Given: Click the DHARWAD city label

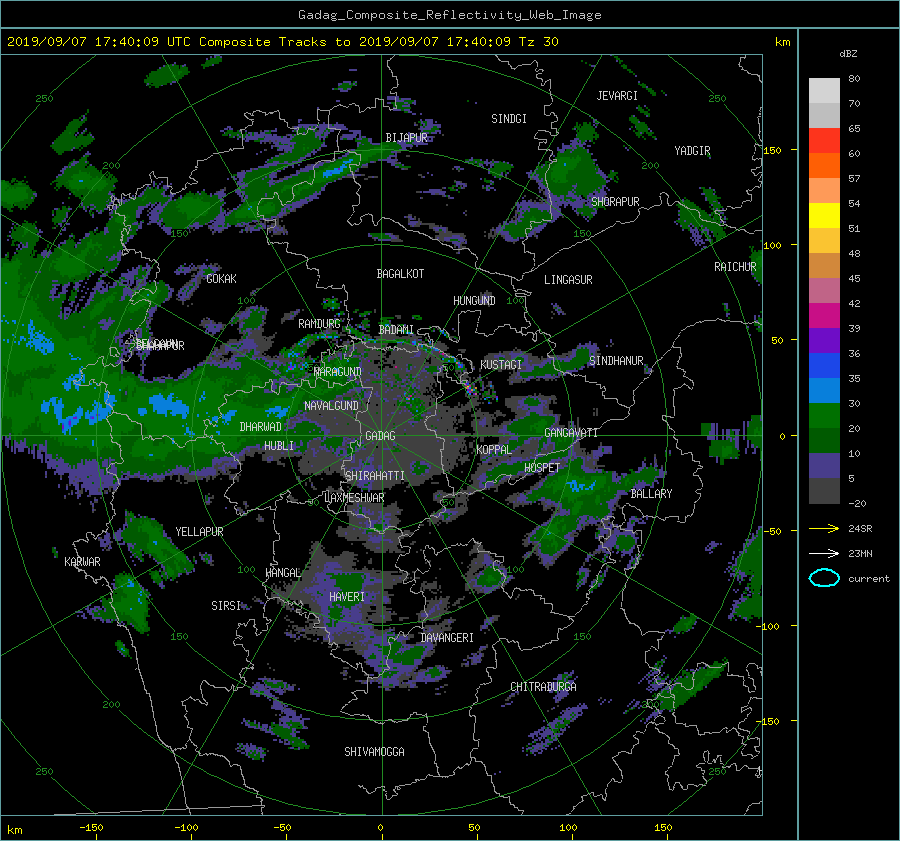Looking at the screenshot, I should 260,427.
